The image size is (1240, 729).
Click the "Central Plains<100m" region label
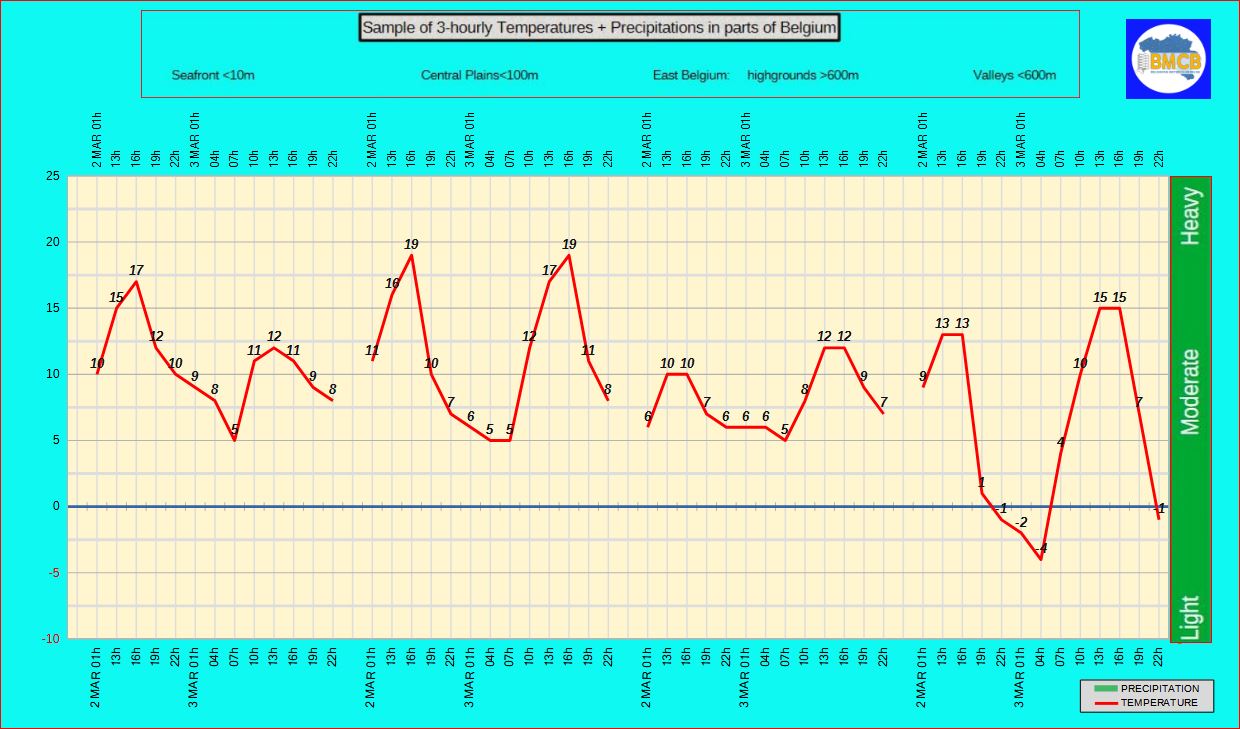[479, 75]
